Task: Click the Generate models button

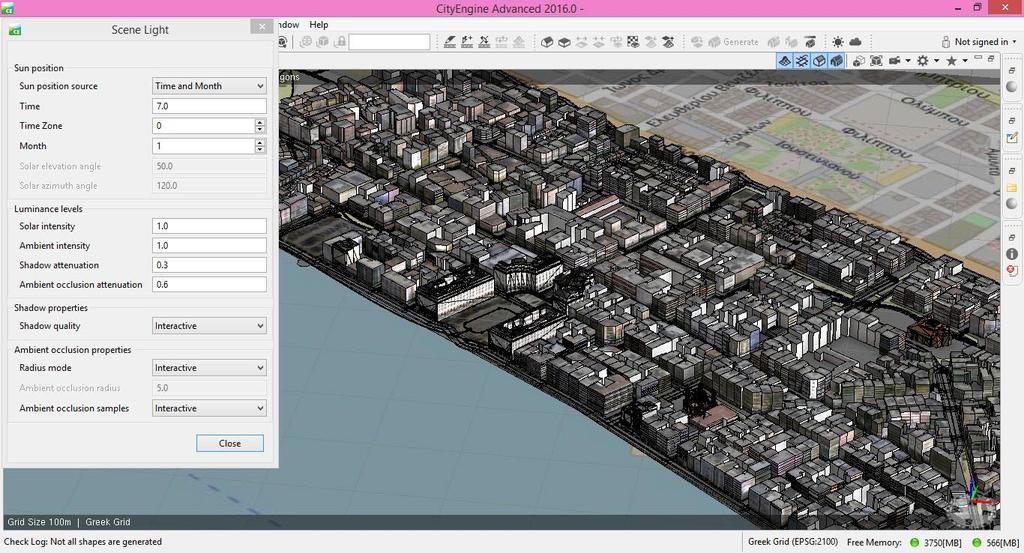Action: click(x=733, y=42)
